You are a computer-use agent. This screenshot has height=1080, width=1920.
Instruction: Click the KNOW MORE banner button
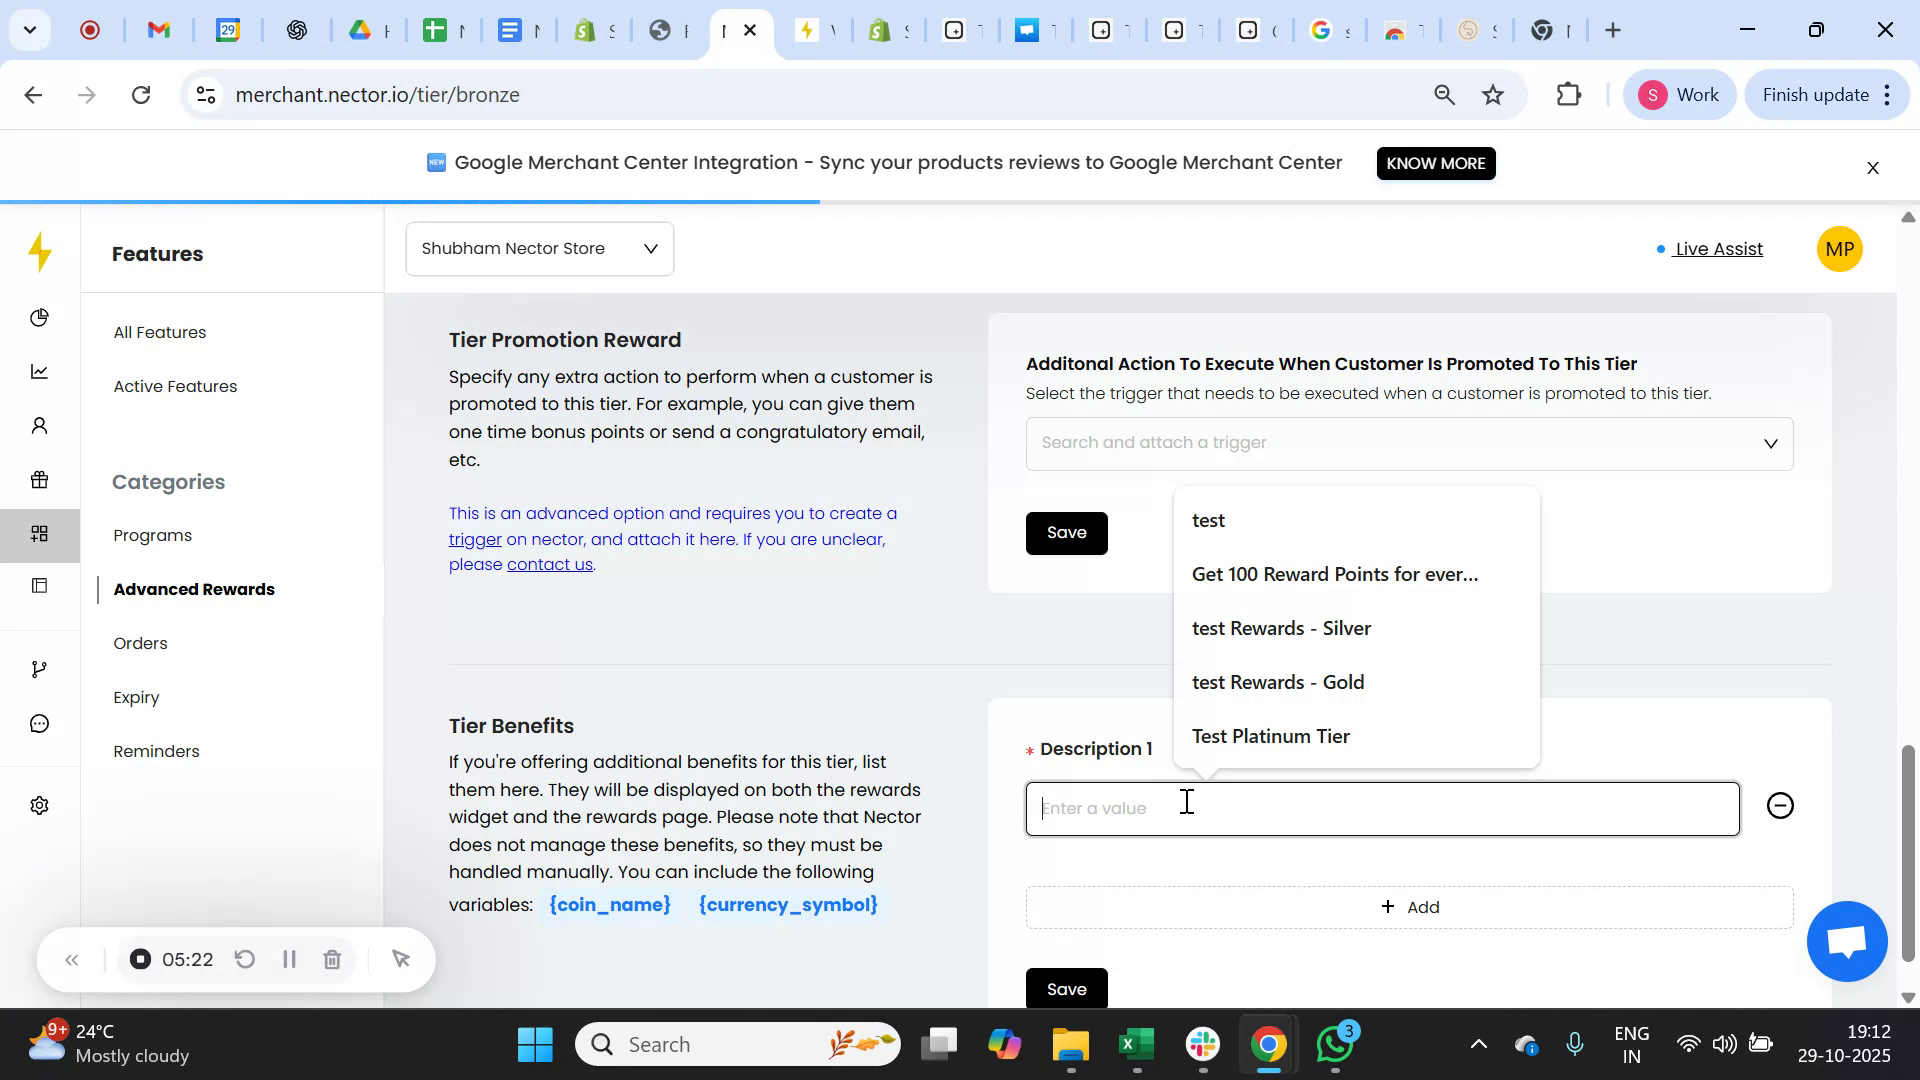pos(1435,163)
